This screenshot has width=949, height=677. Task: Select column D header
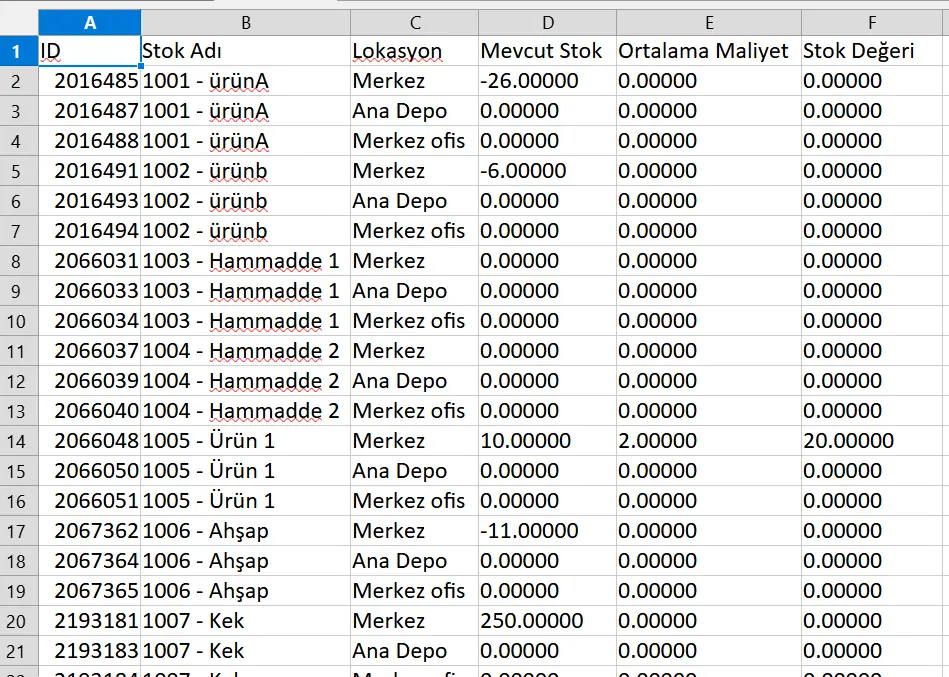(547, 23)
